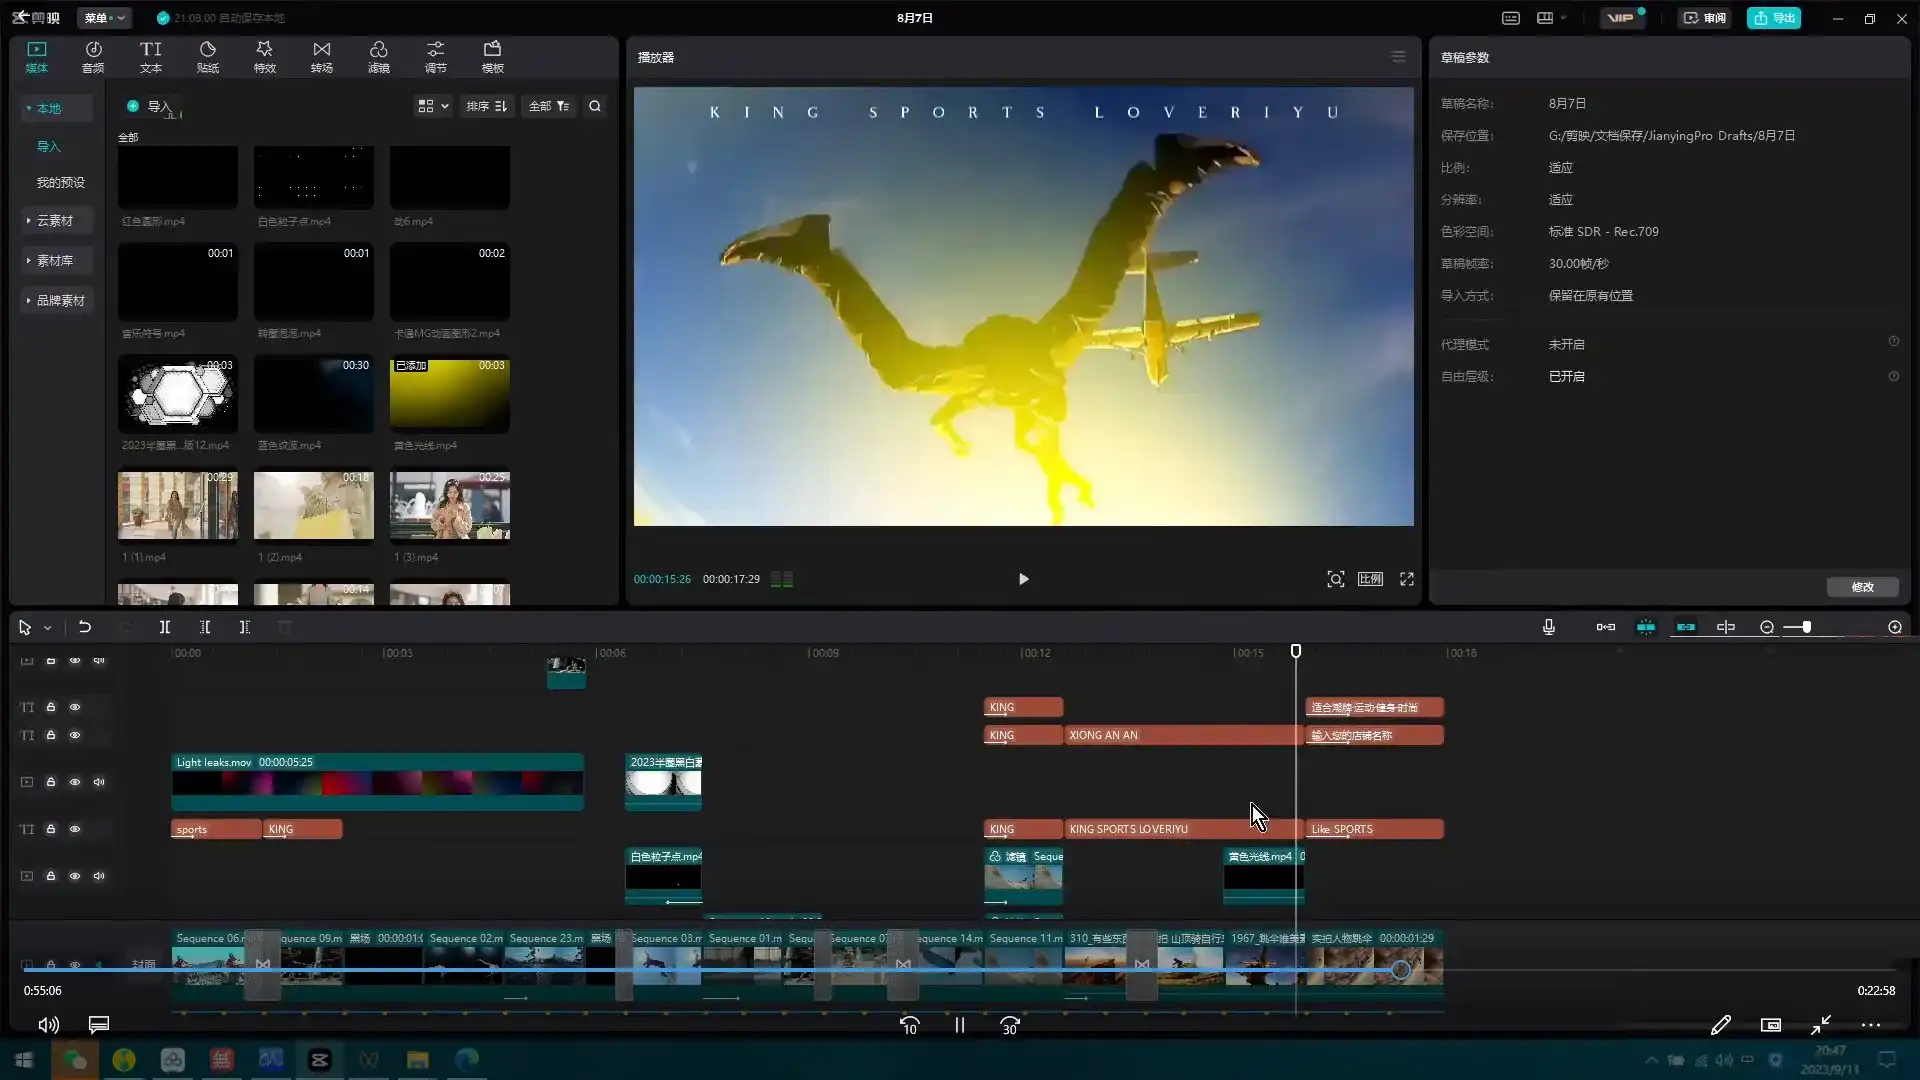Image resolution: width=1920 pixels, height=1080 pixels.
Task: Hide the Light leaks.mov track via eye
Action: (x=75, y=782)
